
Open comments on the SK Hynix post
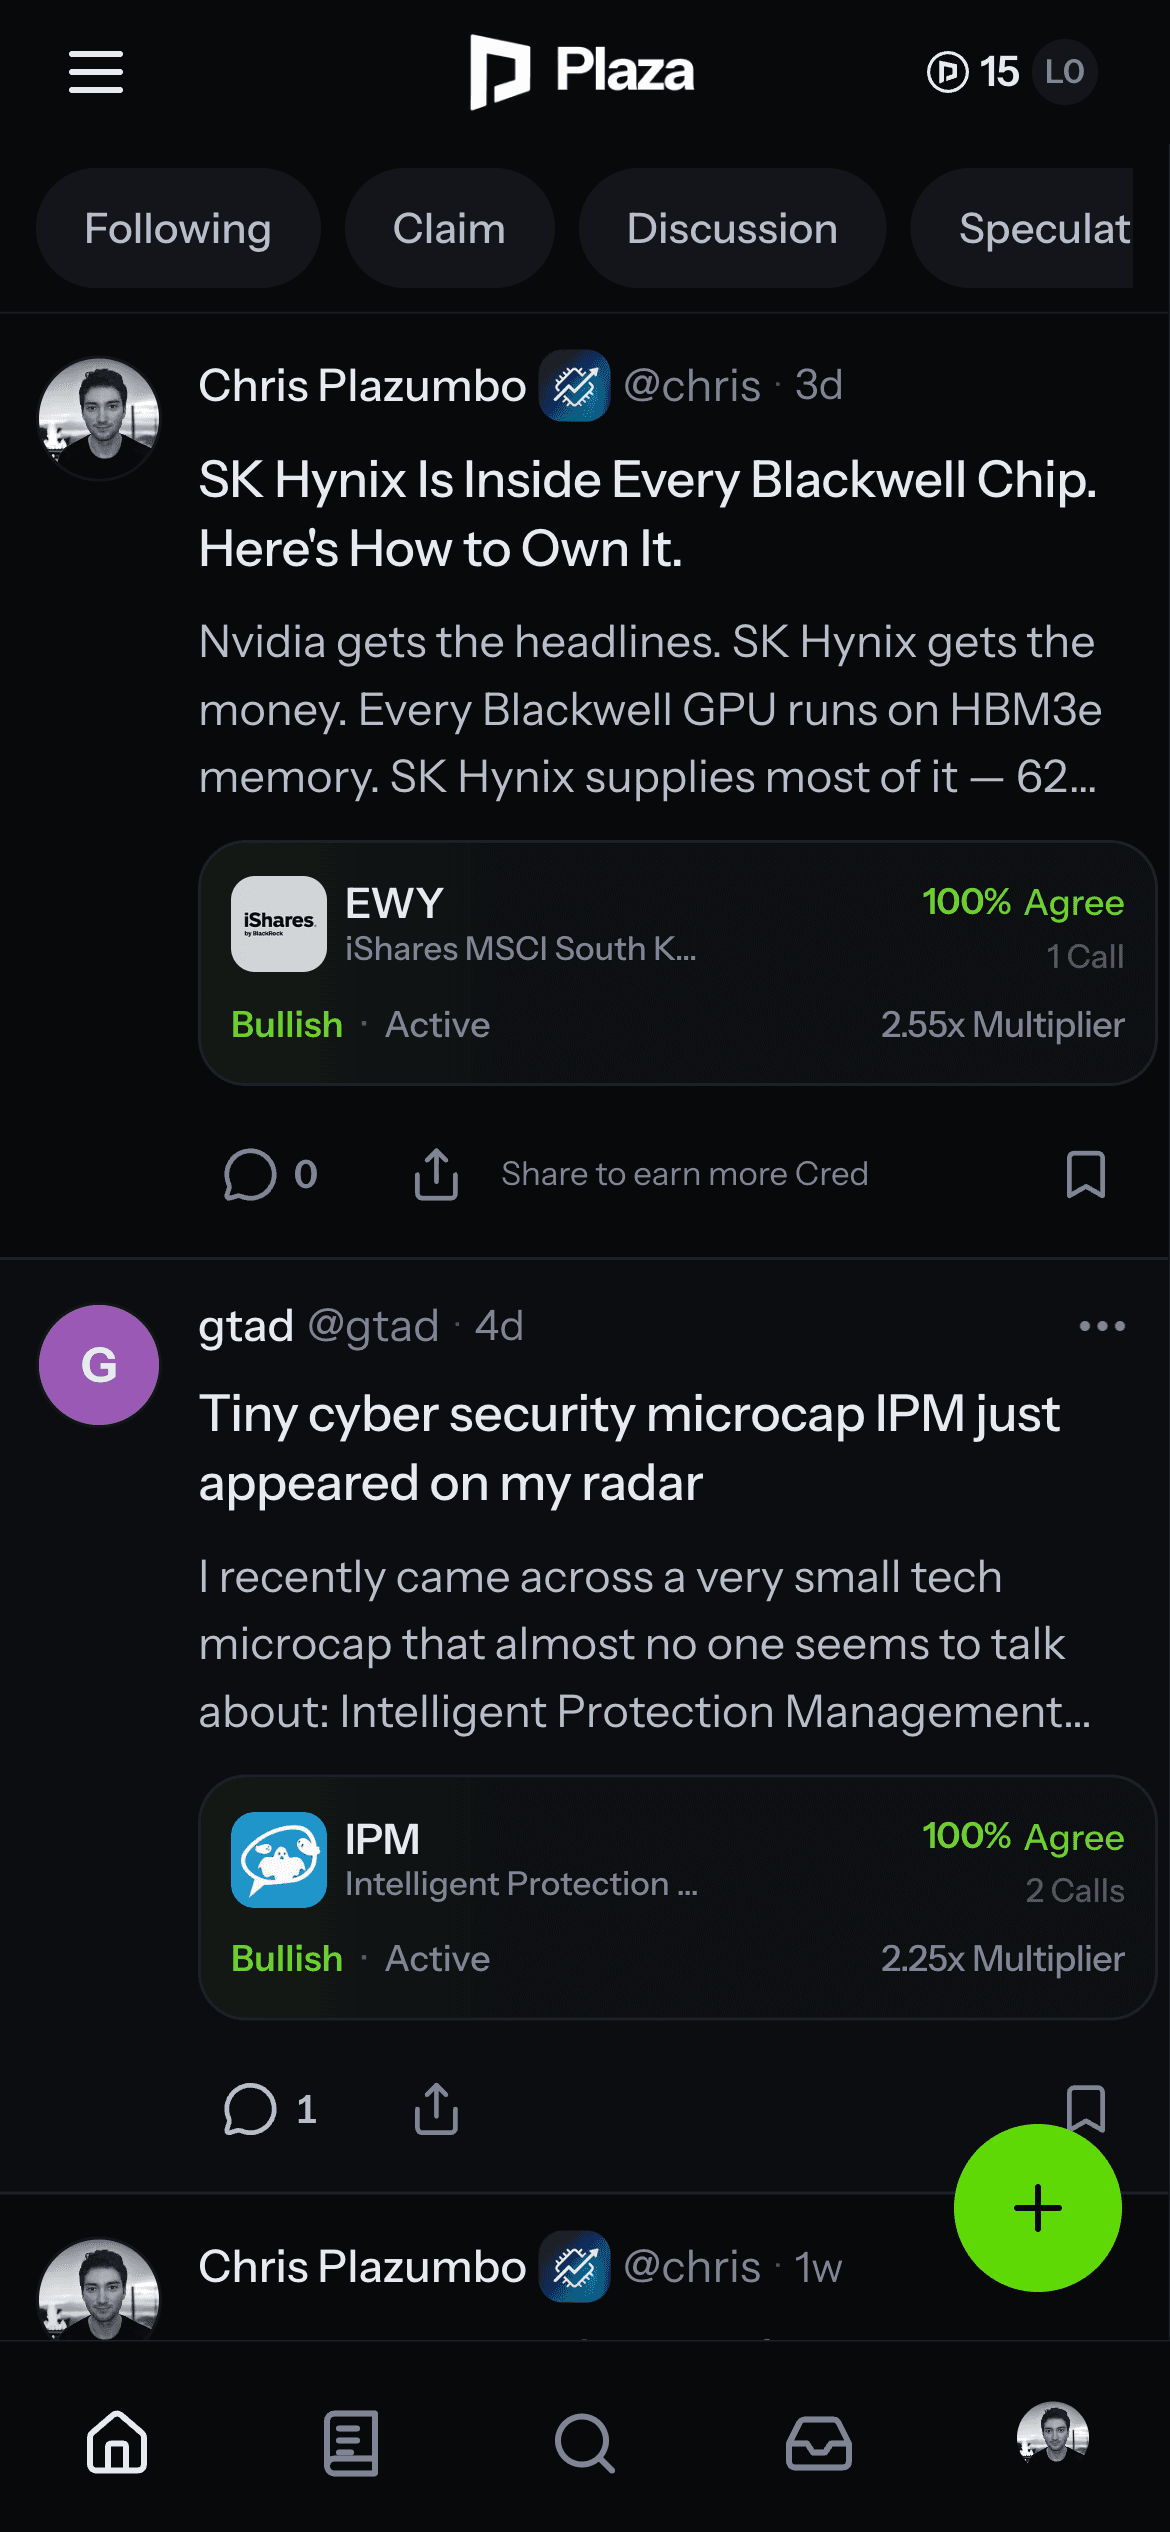point(270,1174)
